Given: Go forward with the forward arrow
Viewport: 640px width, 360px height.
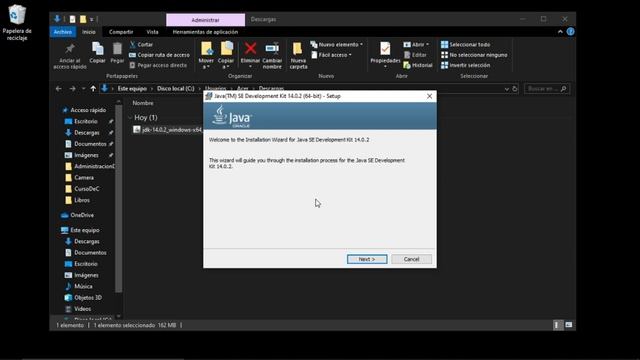Looking at the screenshot, I should pyautogui.click(x=72, y=89).
